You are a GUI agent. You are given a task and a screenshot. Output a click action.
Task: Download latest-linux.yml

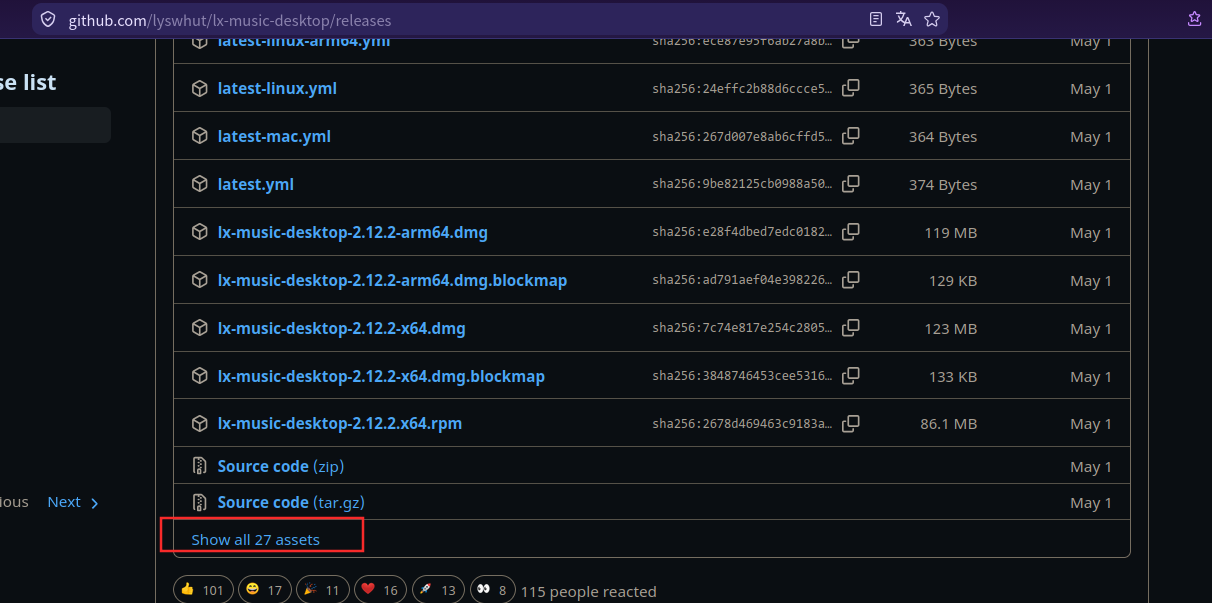tap(277, 88)
